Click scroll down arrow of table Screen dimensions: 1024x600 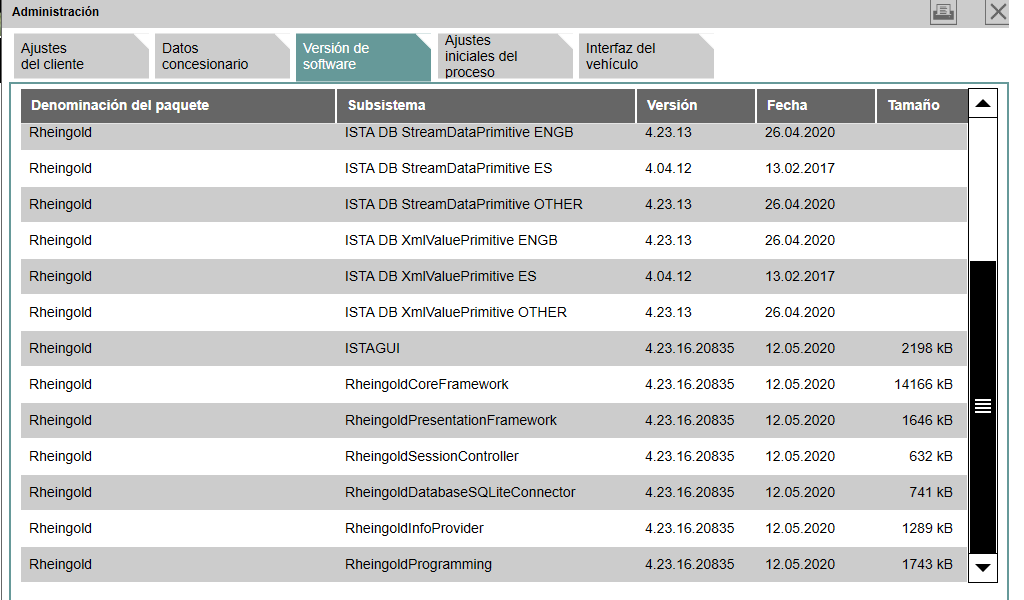(x=983, y=567)
